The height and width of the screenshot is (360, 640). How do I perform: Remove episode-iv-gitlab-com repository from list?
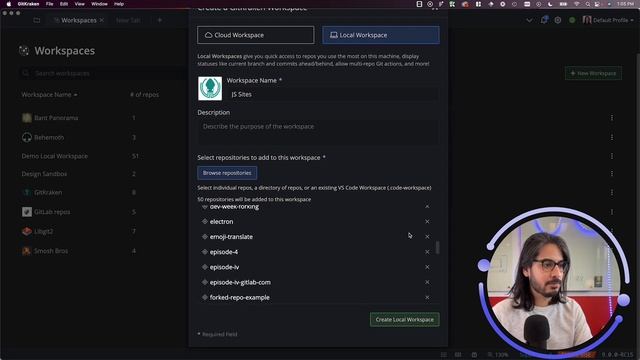coord(427,282)
